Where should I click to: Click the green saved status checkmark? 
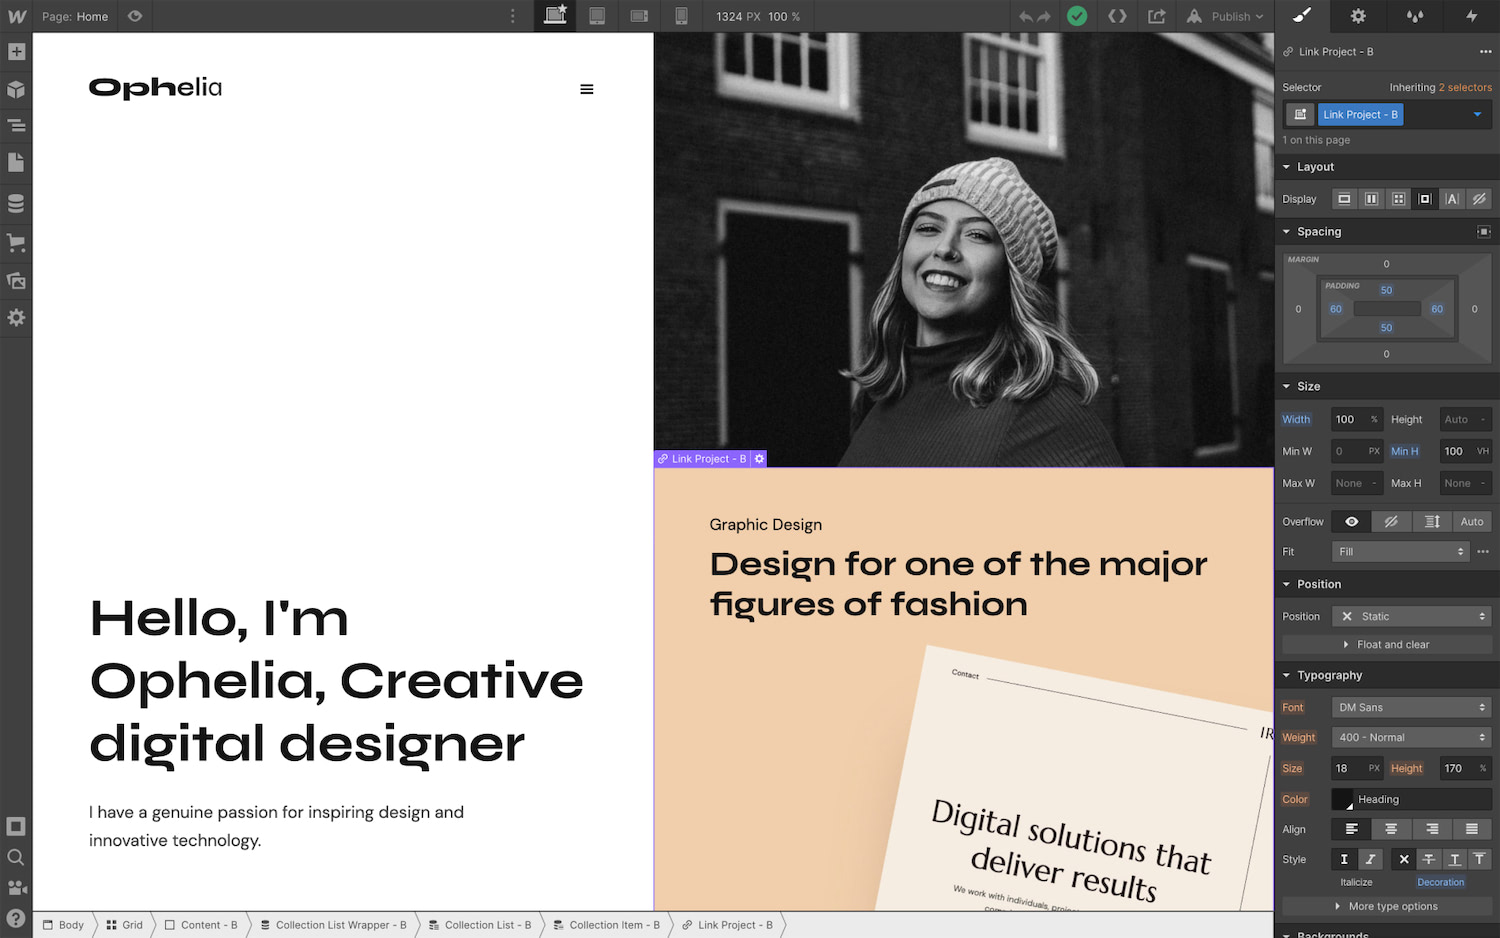pos(1077,16)
